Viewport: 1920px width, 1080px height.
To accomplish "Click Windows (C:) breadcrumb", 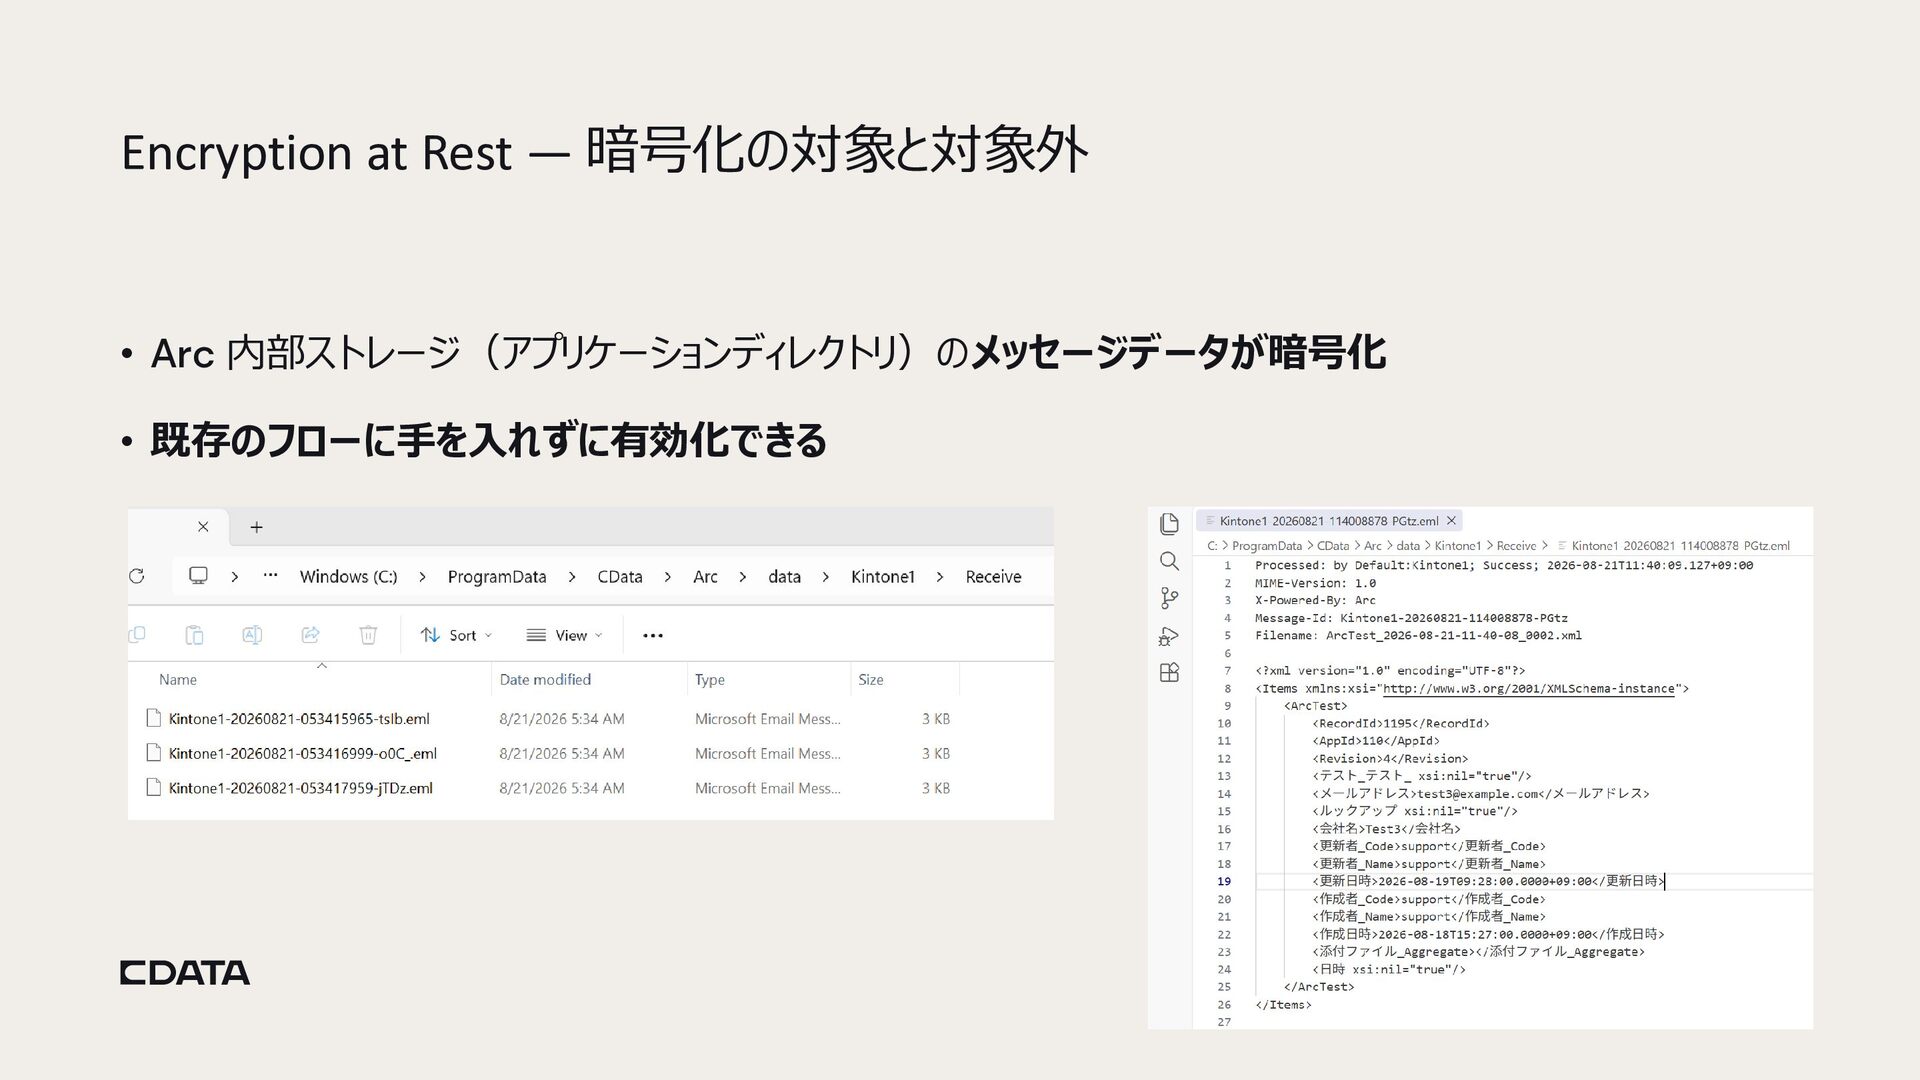I will [x=348, y=577].
